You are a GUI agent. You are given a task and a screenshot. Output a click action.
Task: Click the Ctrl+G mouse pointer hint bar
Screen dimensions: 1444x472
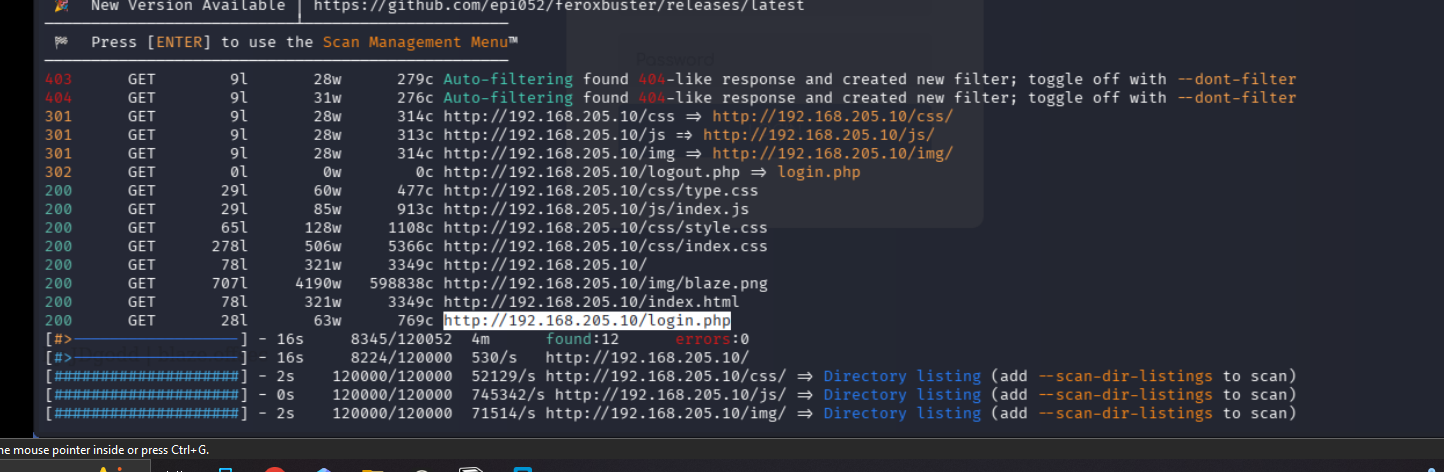click(x=105, y=450)
